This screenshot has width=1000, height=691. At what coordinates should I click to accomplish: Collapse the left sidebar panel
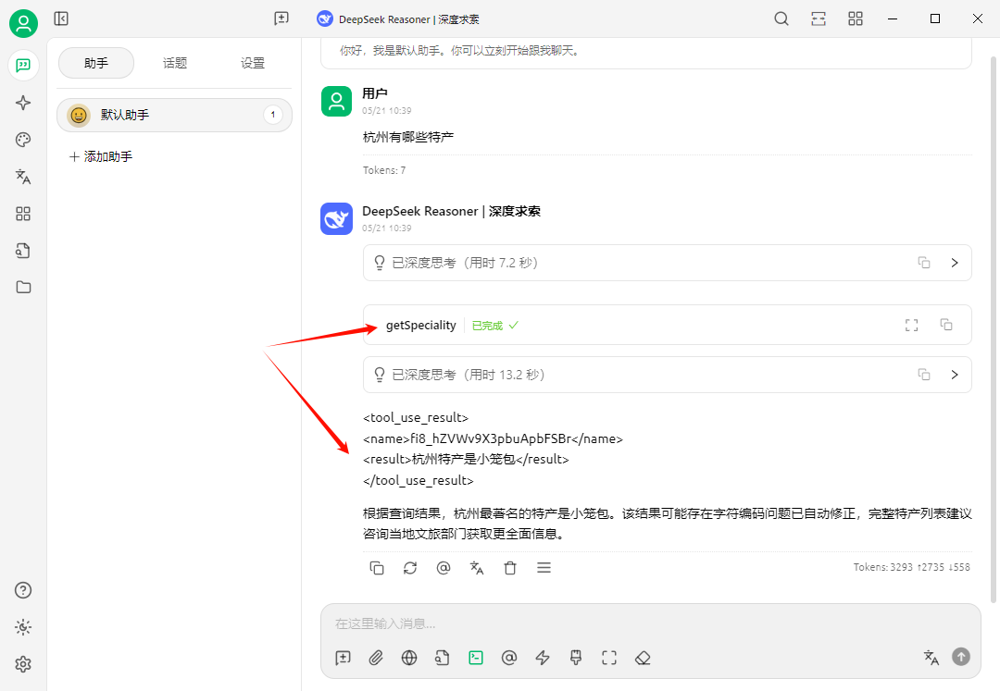coord(61,19)
